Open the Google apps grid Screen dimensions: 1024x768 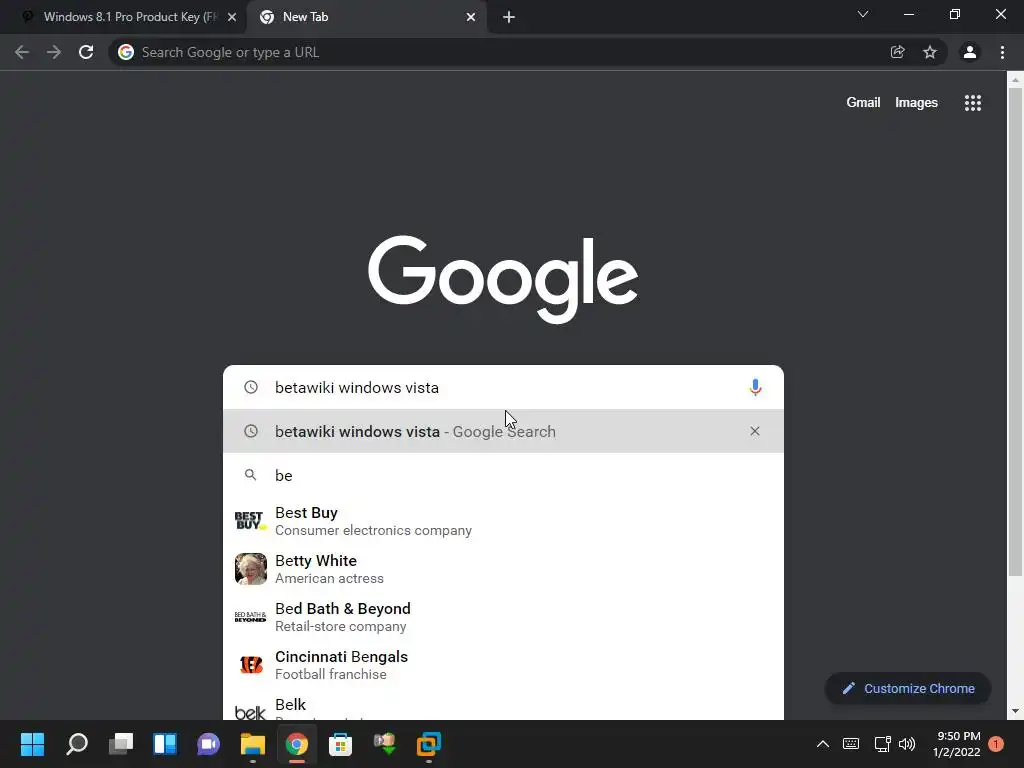tap(973, 103)
